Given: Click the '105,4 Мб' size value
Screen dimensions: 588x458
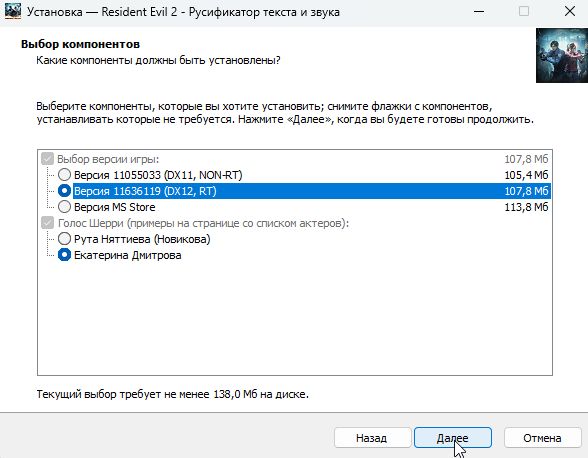Looking at the screenshot, I should (x=526, y=175).
